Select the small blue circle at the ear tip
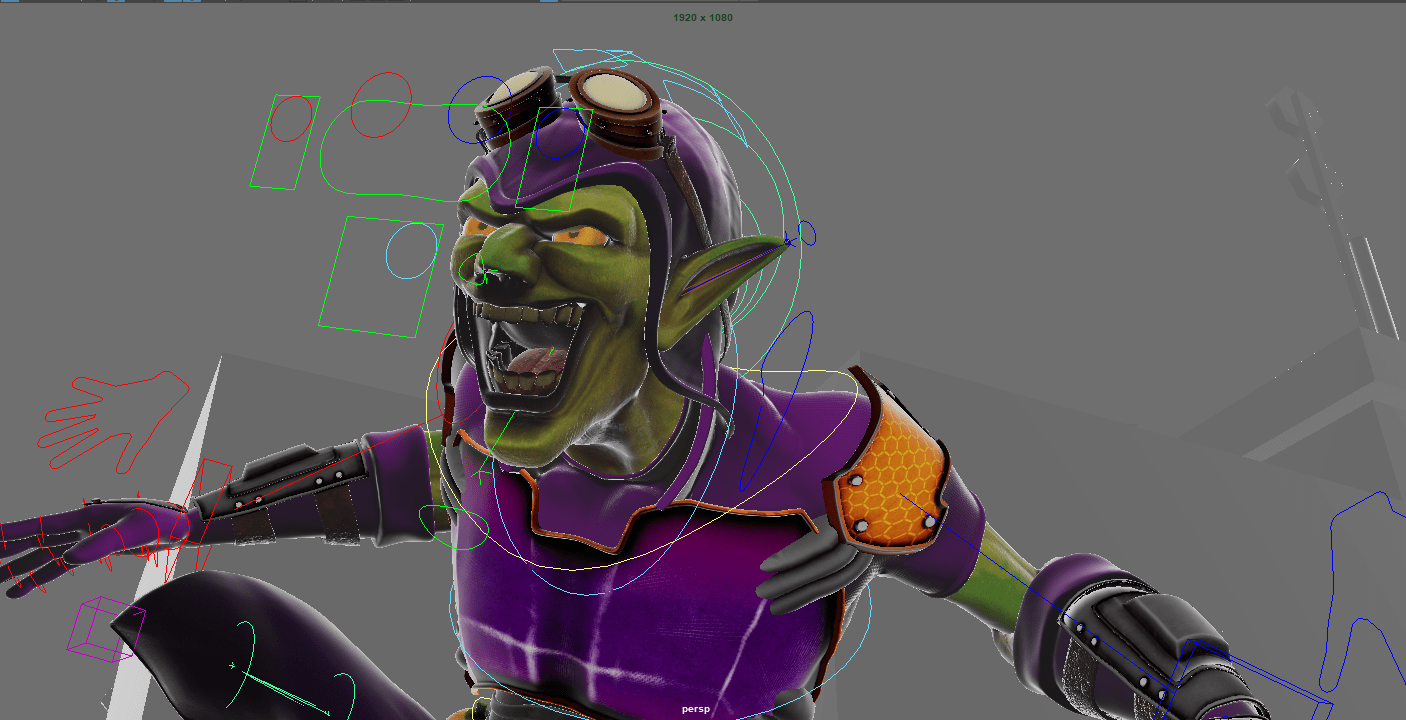The width and height of the screenshot is (1406, 720). point(807,234)
